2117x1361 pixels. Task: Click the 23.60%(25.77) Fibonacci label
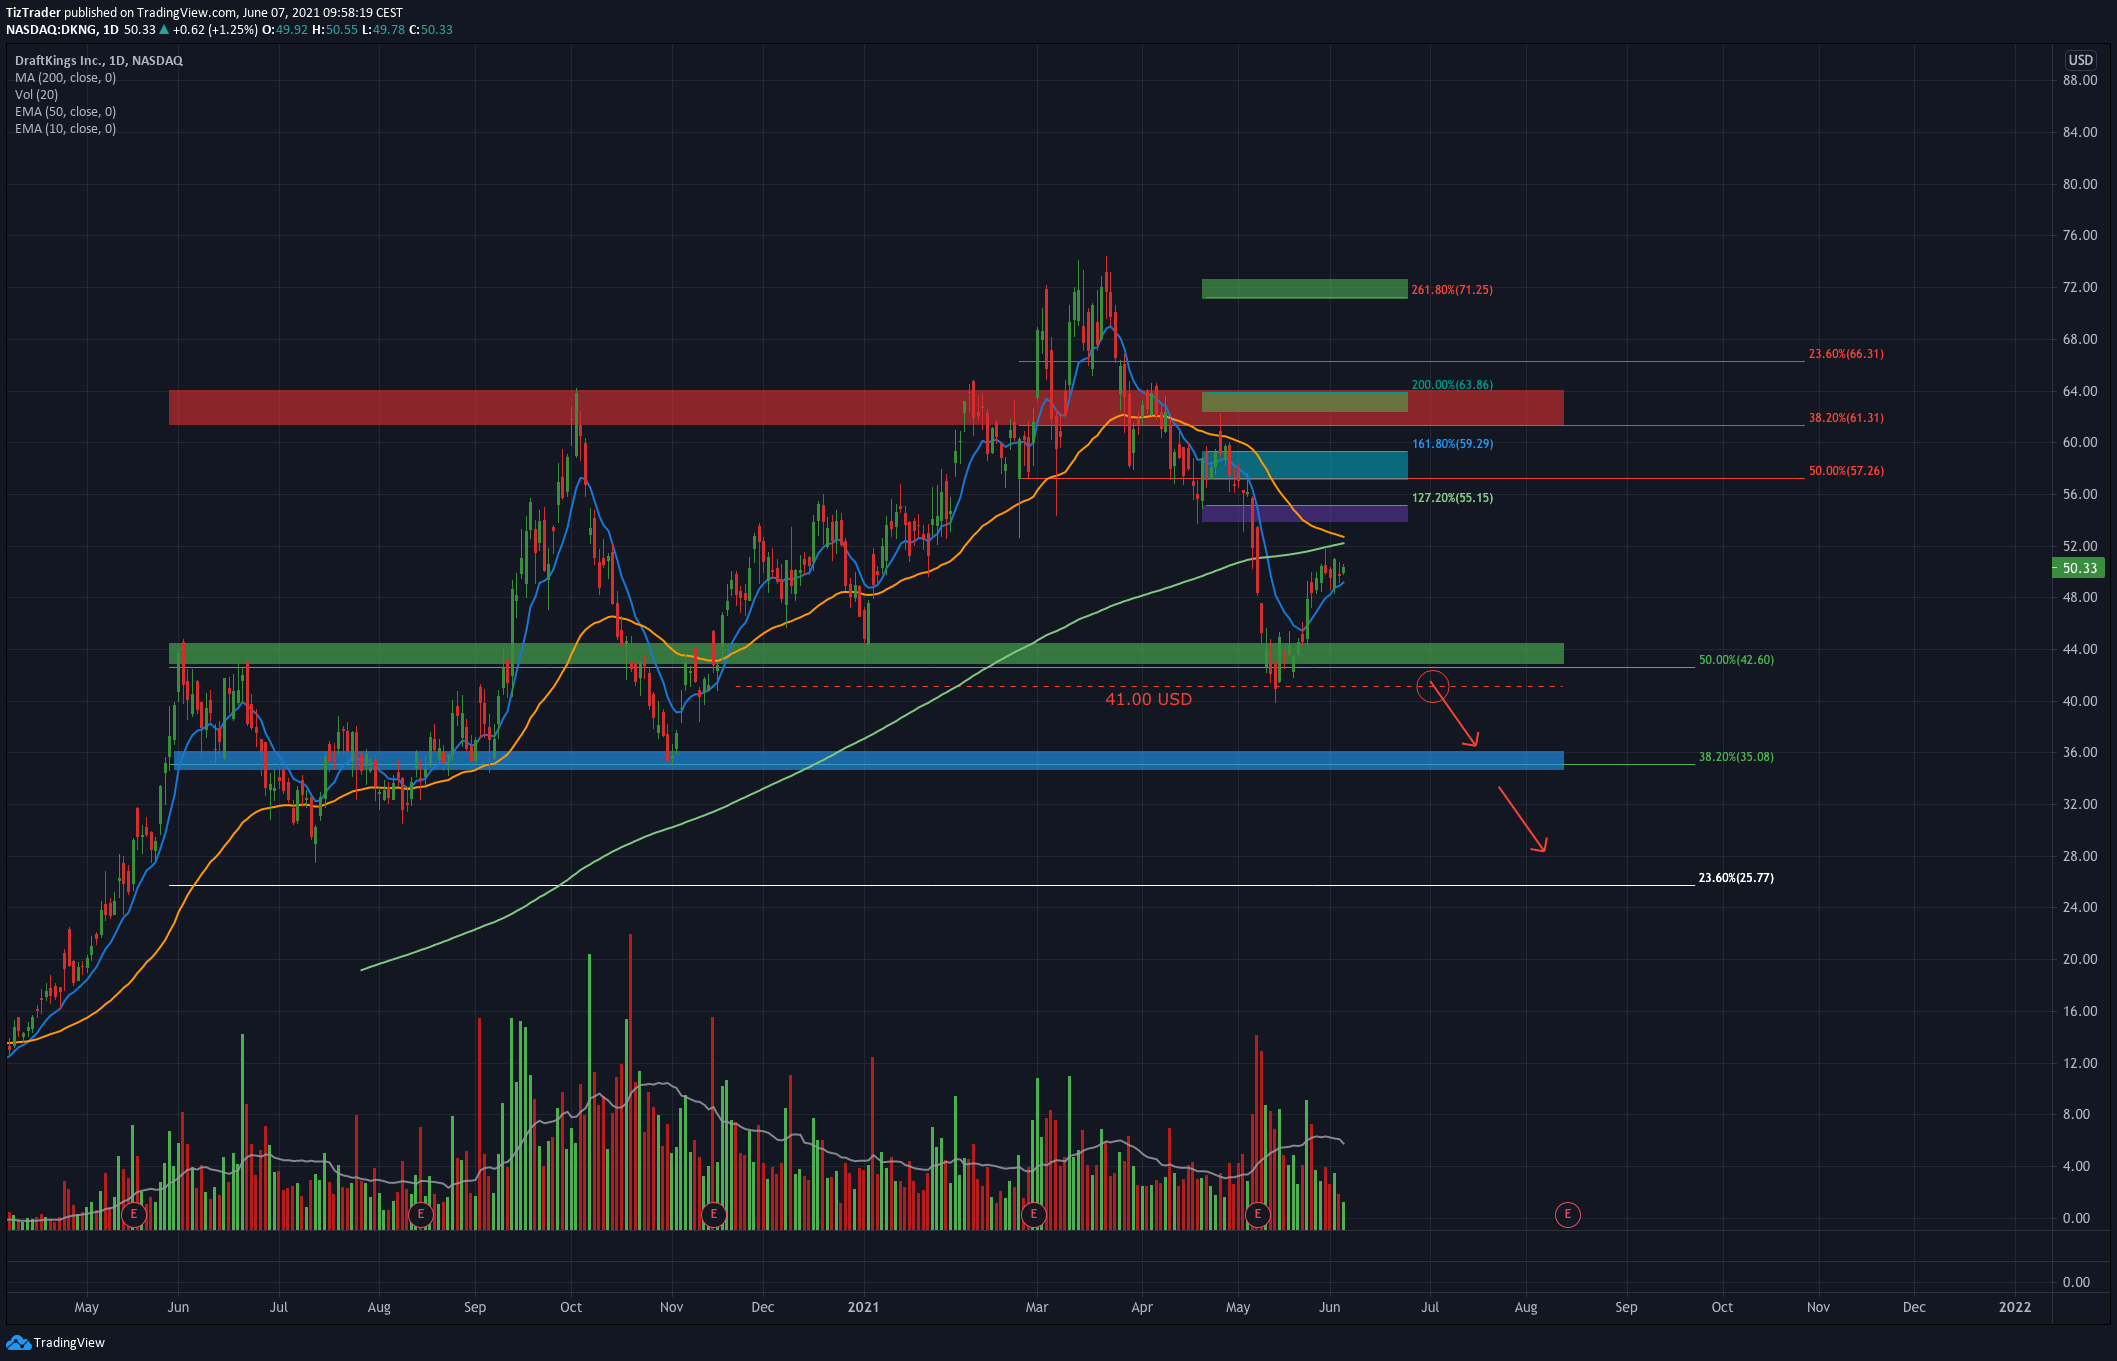click(1736, 878)
